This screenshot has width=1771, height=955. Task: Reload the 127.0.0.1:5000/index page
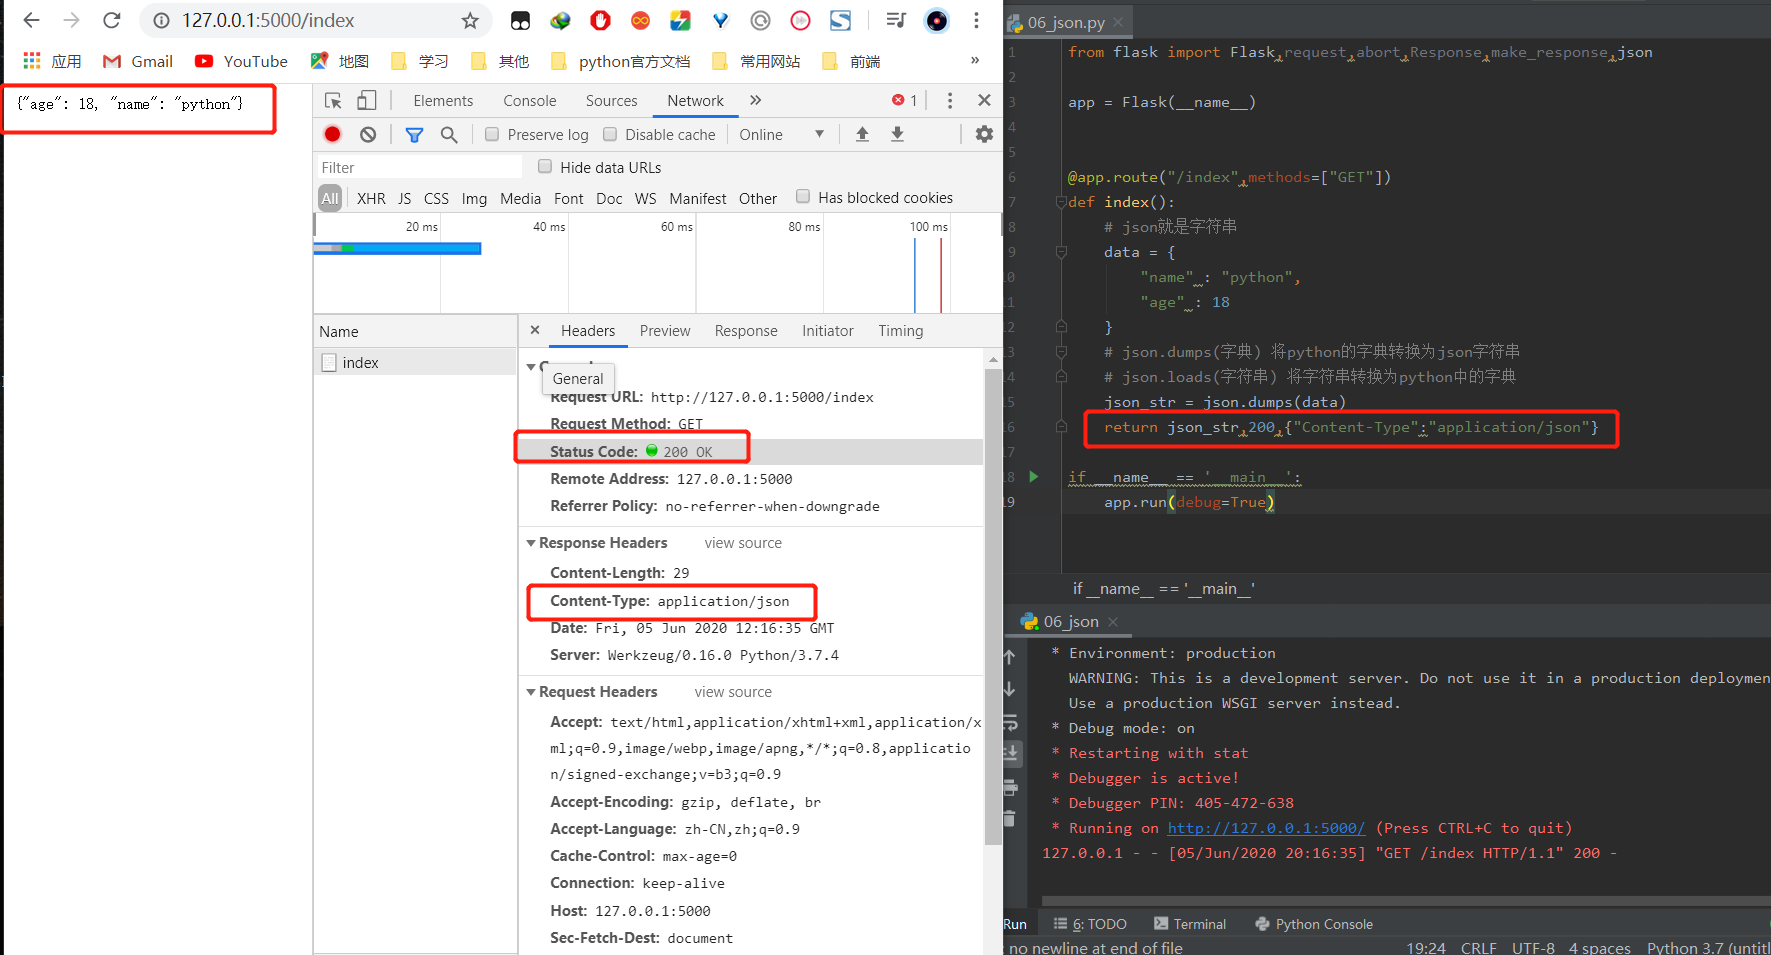tap(112, 20)
